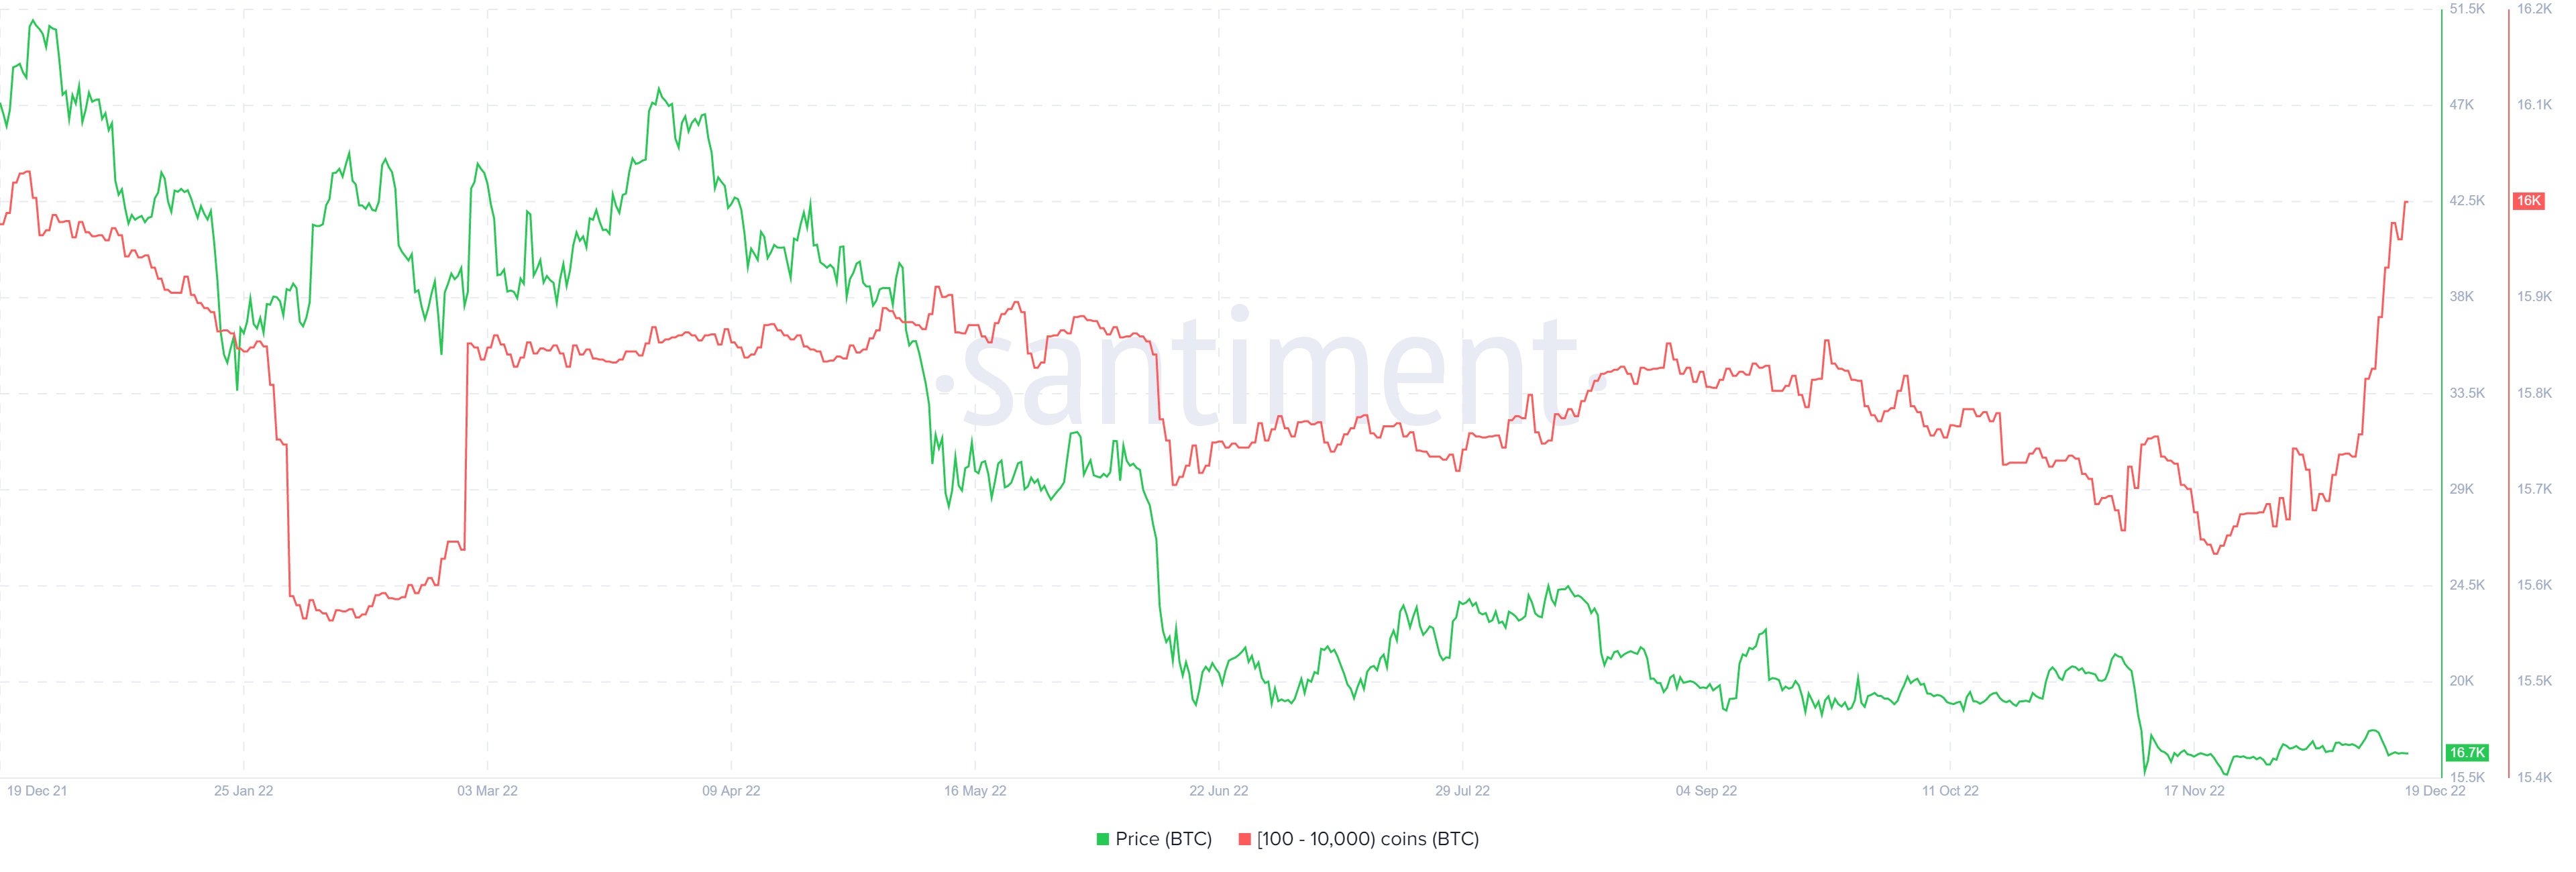Pick the 16 May 22 date marker

[x=975, y=791]
